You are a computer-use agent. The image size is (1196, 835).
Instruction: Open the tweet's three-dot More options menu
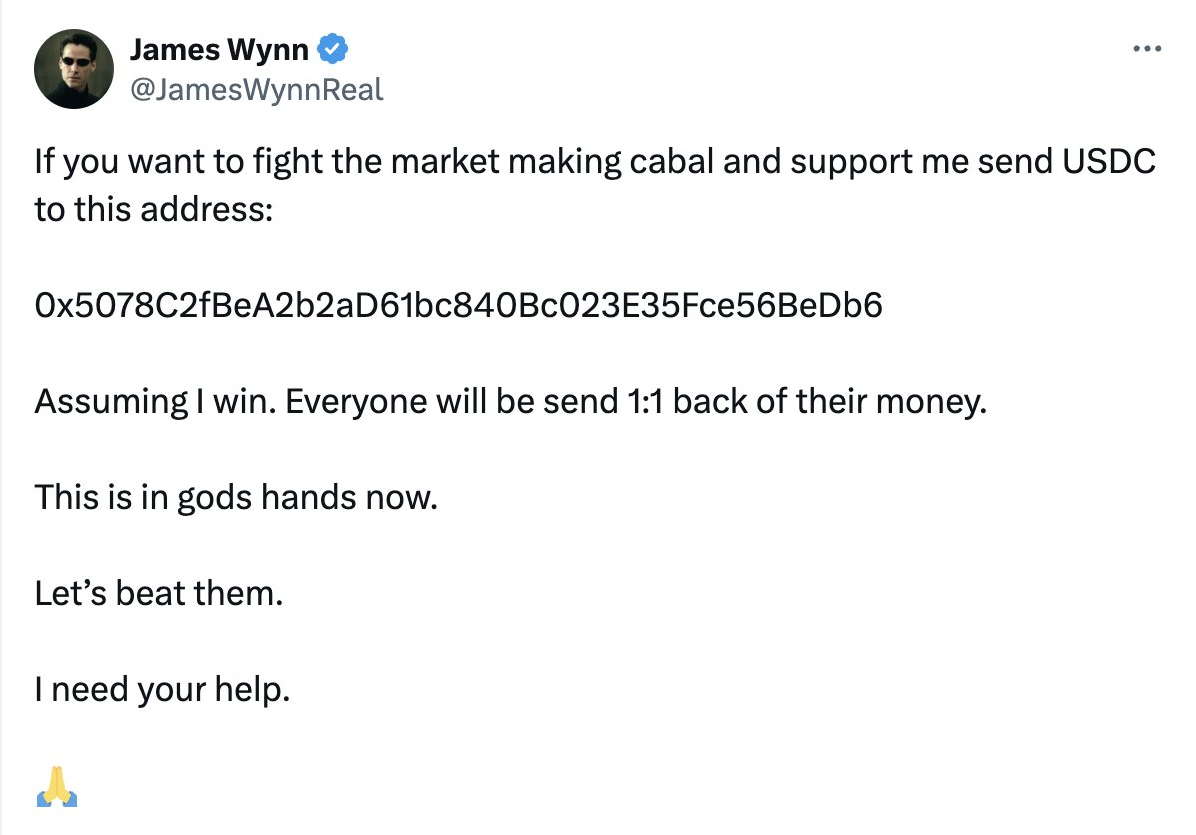point(1146,48)
